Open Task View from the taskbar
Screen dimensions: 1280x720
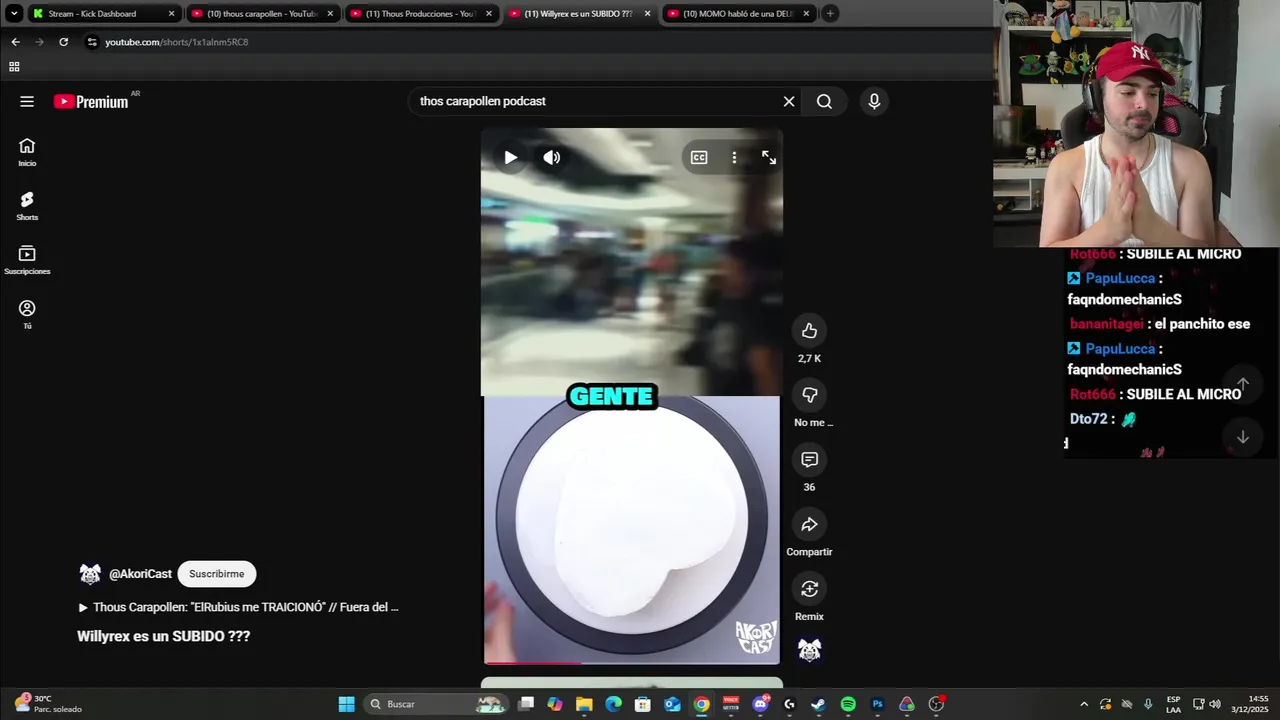pyautogui.click(x=526, y=704)
